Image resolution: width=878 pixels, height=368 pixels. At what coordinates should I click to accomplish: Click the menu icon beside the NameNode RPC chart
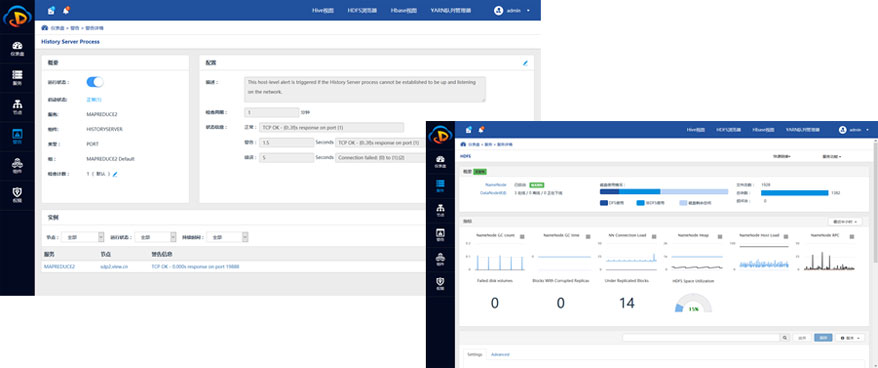click(852, 236)
